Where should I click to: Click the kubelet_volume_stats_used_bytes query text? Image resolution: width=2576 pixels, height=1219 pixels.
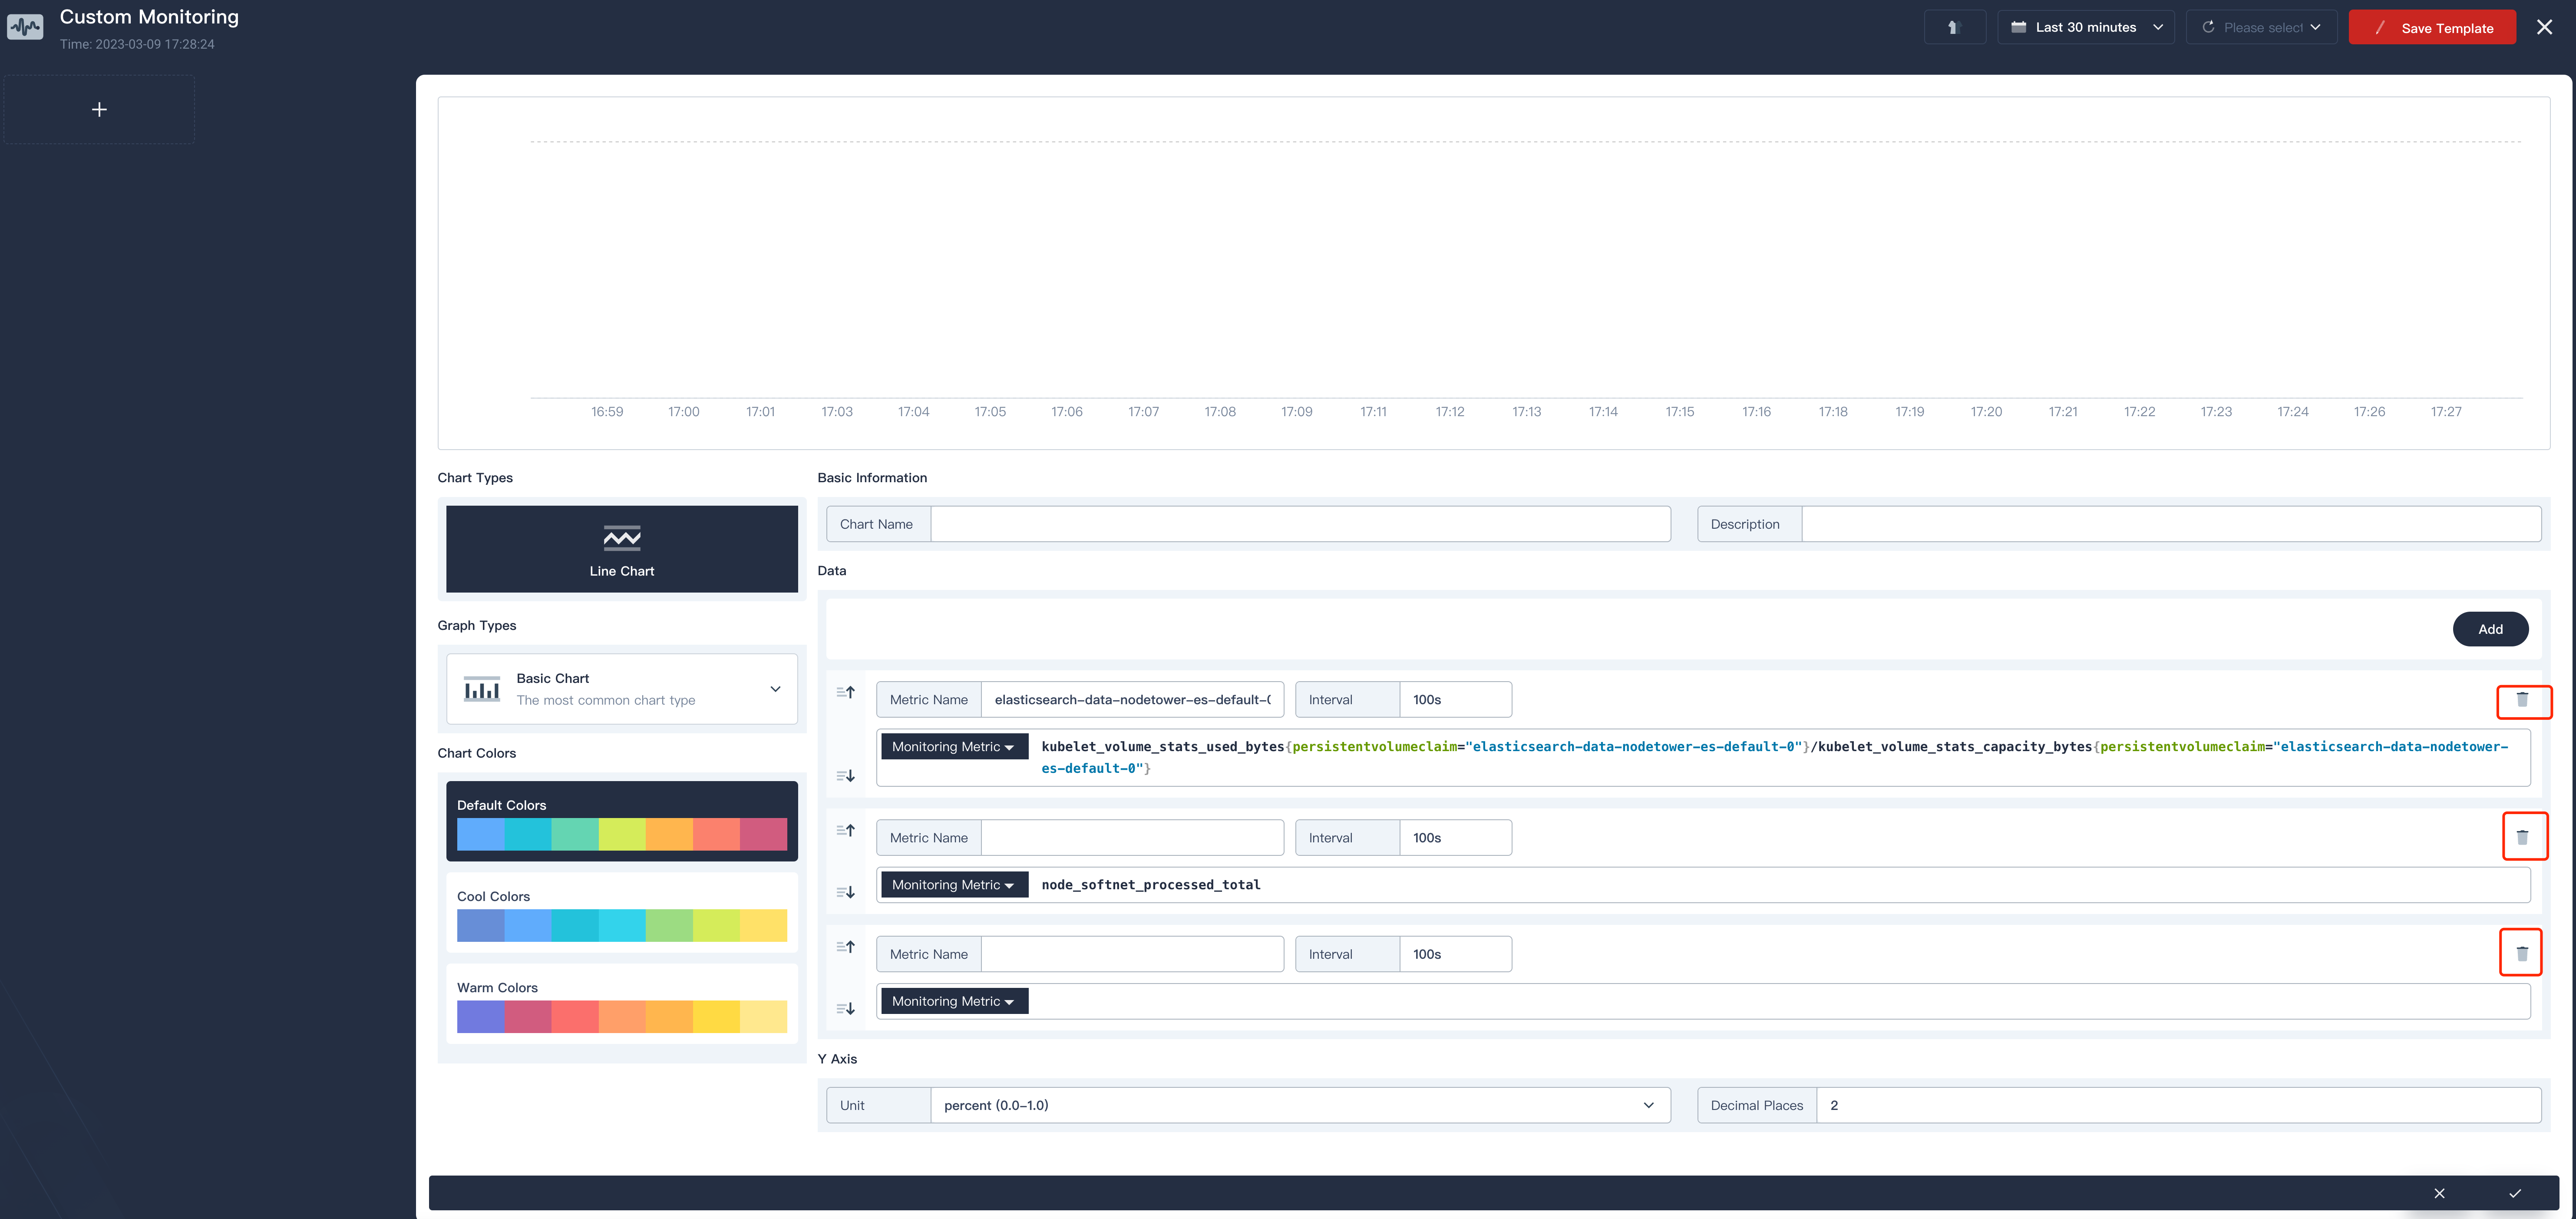(1162, 747)
